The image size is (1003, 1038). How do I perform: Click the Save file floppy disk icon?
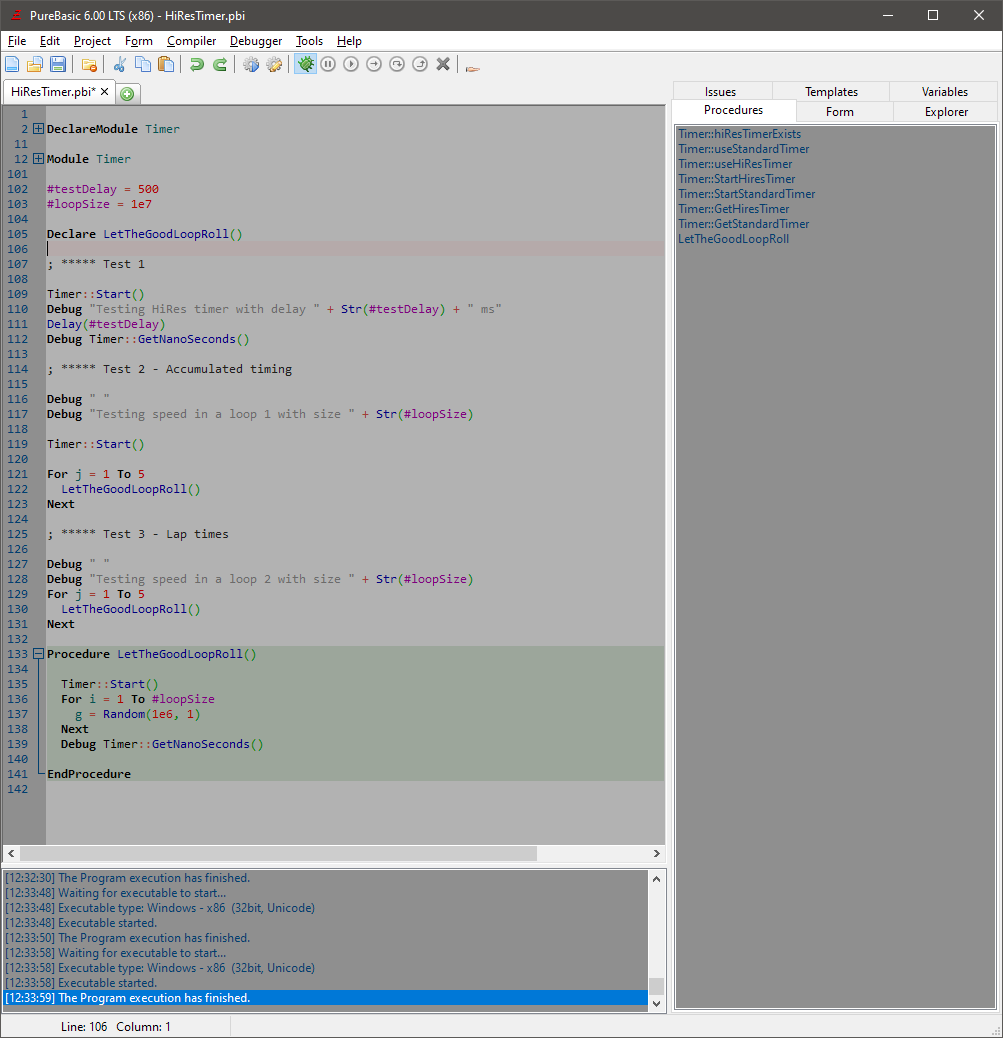coord(58,65)
